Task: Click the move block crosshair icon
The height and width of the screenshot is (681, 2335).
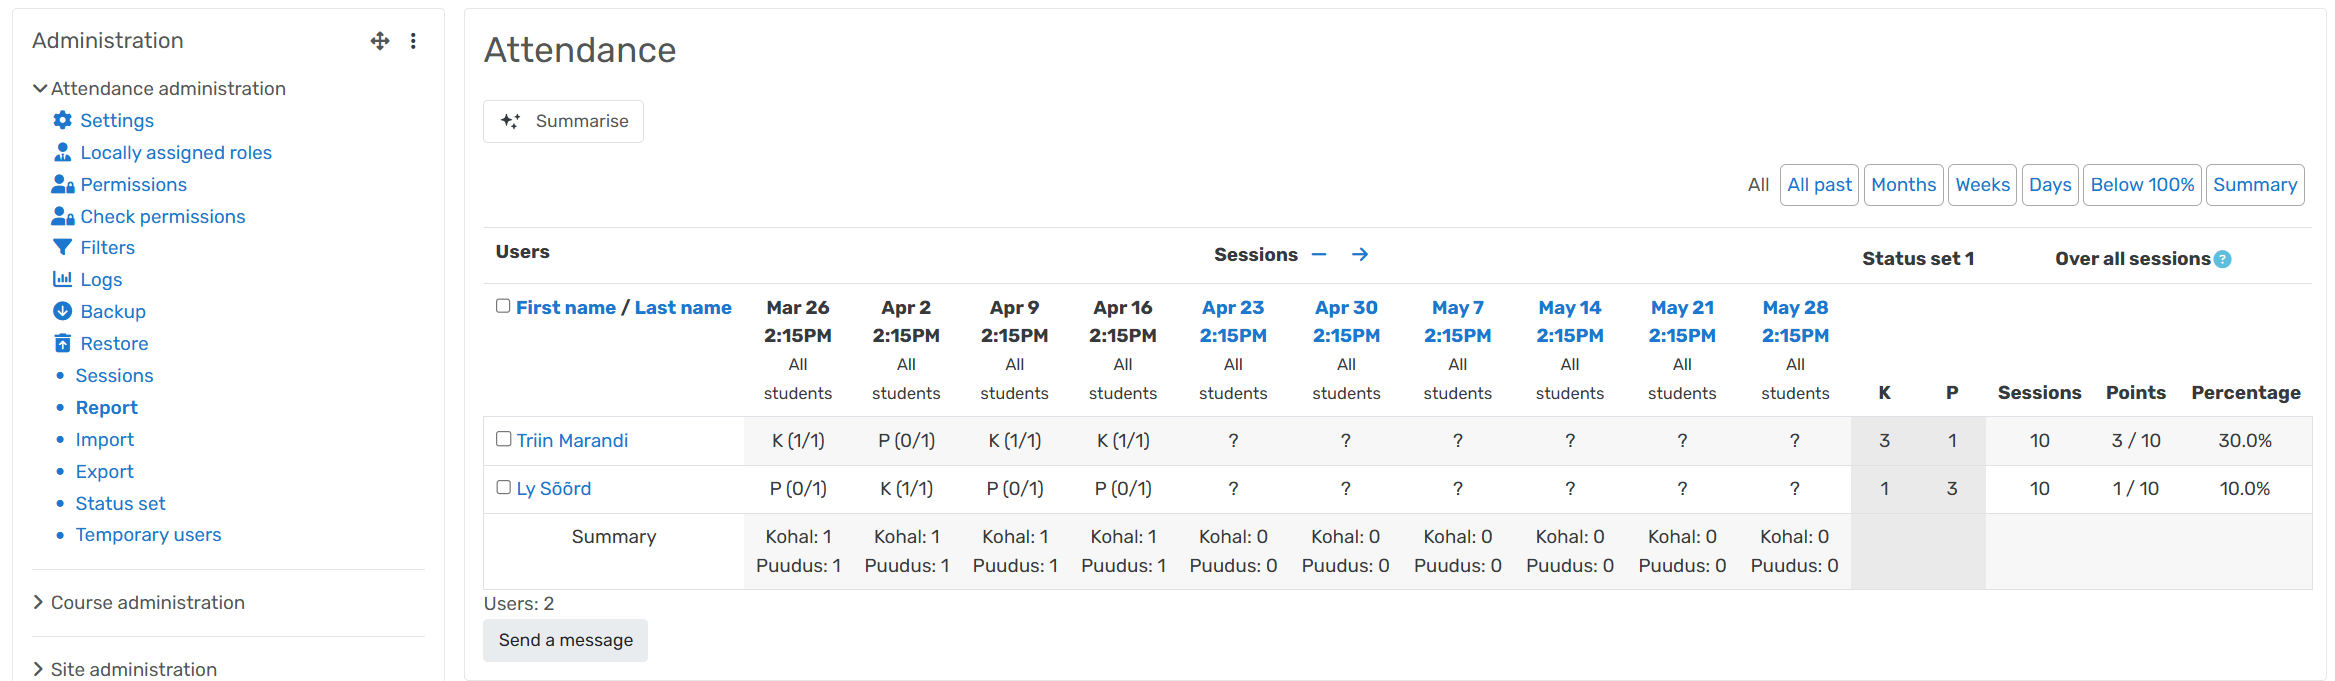Action: (x=380, y=41)
